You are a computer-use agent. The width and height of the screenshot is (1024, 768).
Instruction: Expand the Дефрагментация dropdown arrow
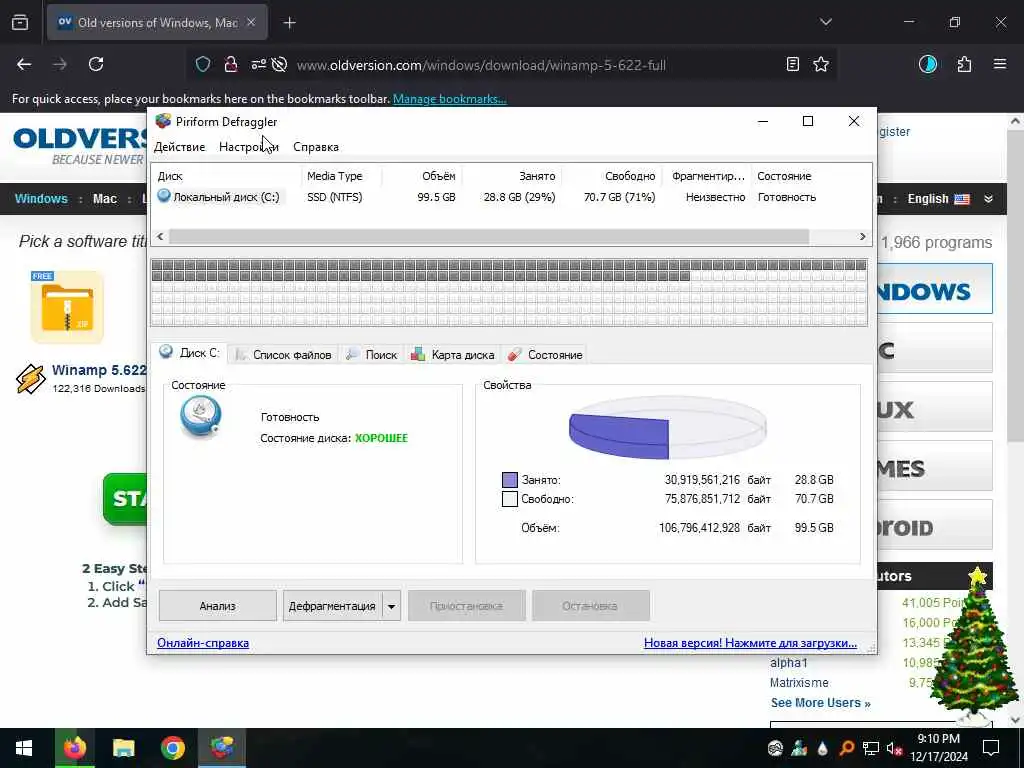coord(391,606)
